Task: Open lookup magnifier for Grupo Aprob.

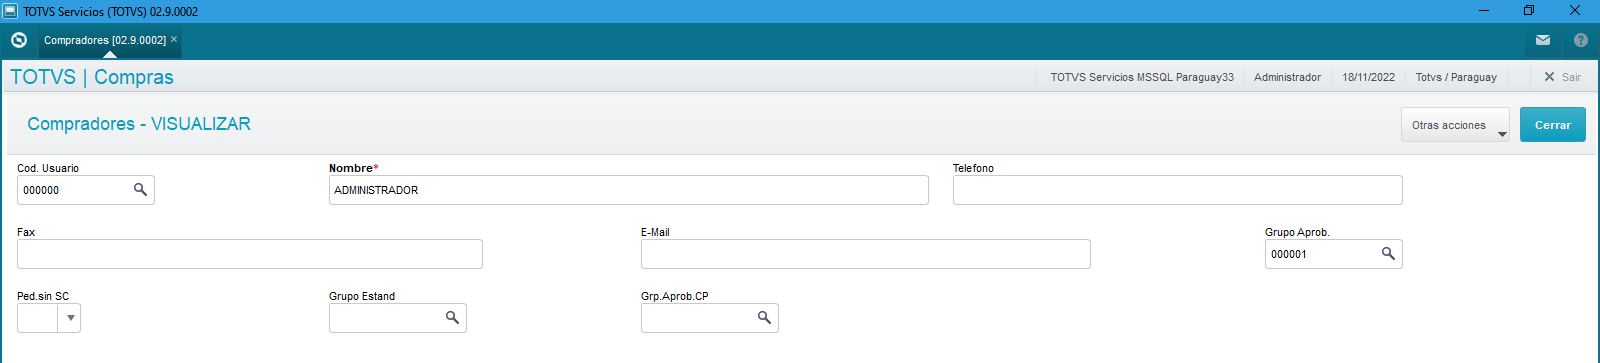Action: [x=1388, y=253]
